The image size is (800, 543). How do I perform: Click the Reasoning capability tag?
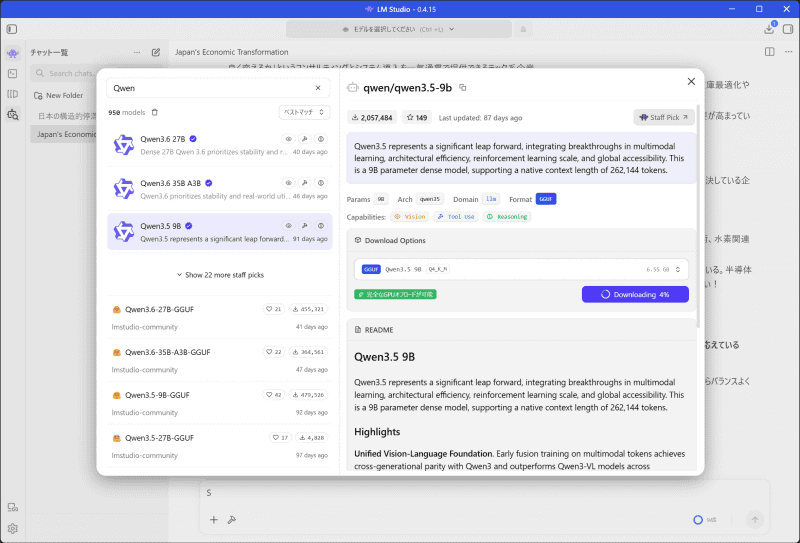click(507, 217)
